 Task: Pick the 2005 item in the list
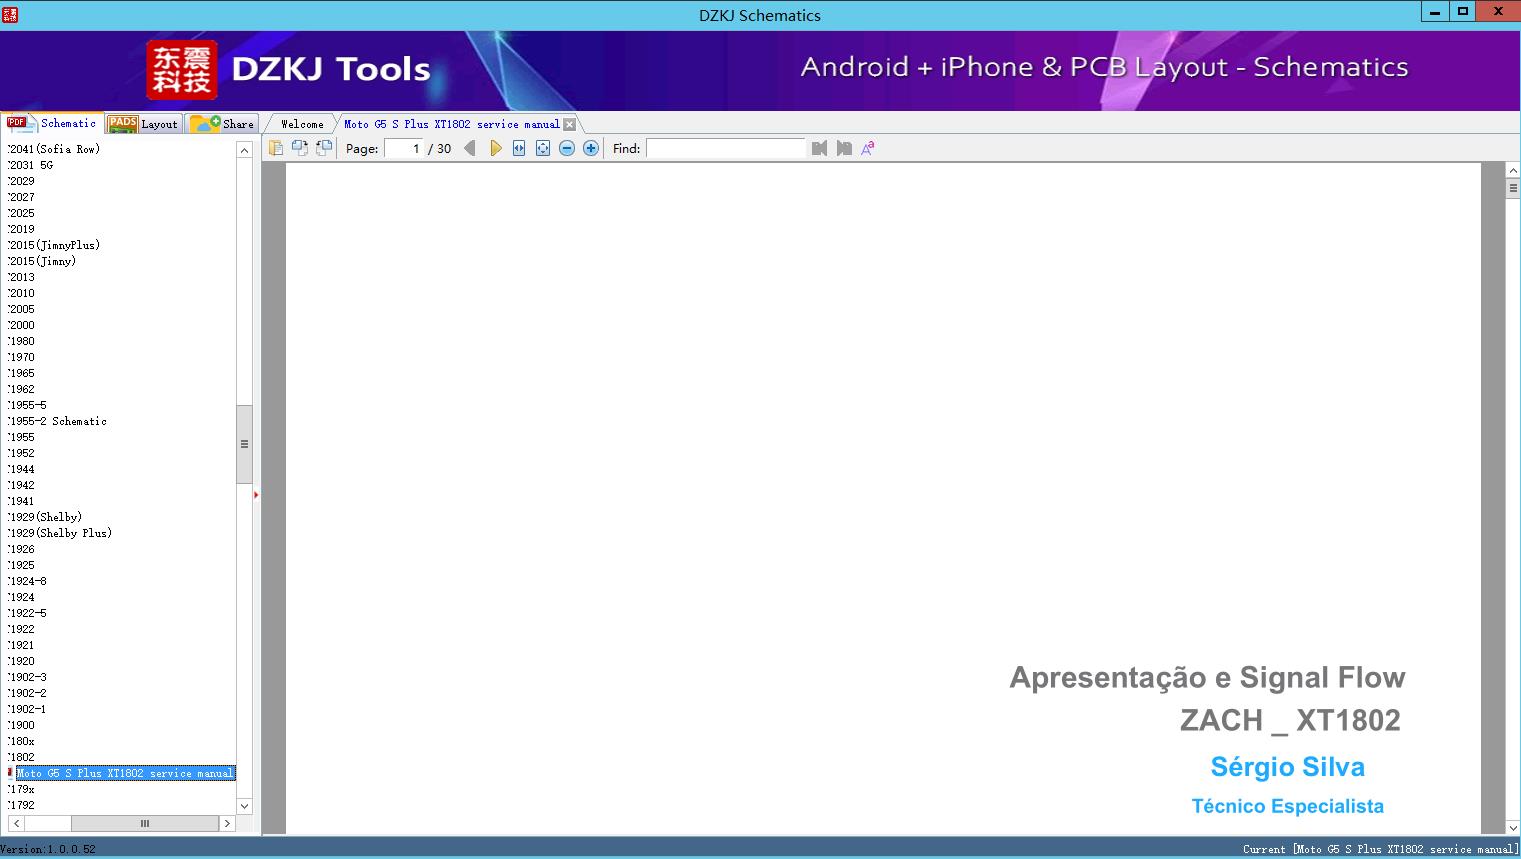pos(21,309)
